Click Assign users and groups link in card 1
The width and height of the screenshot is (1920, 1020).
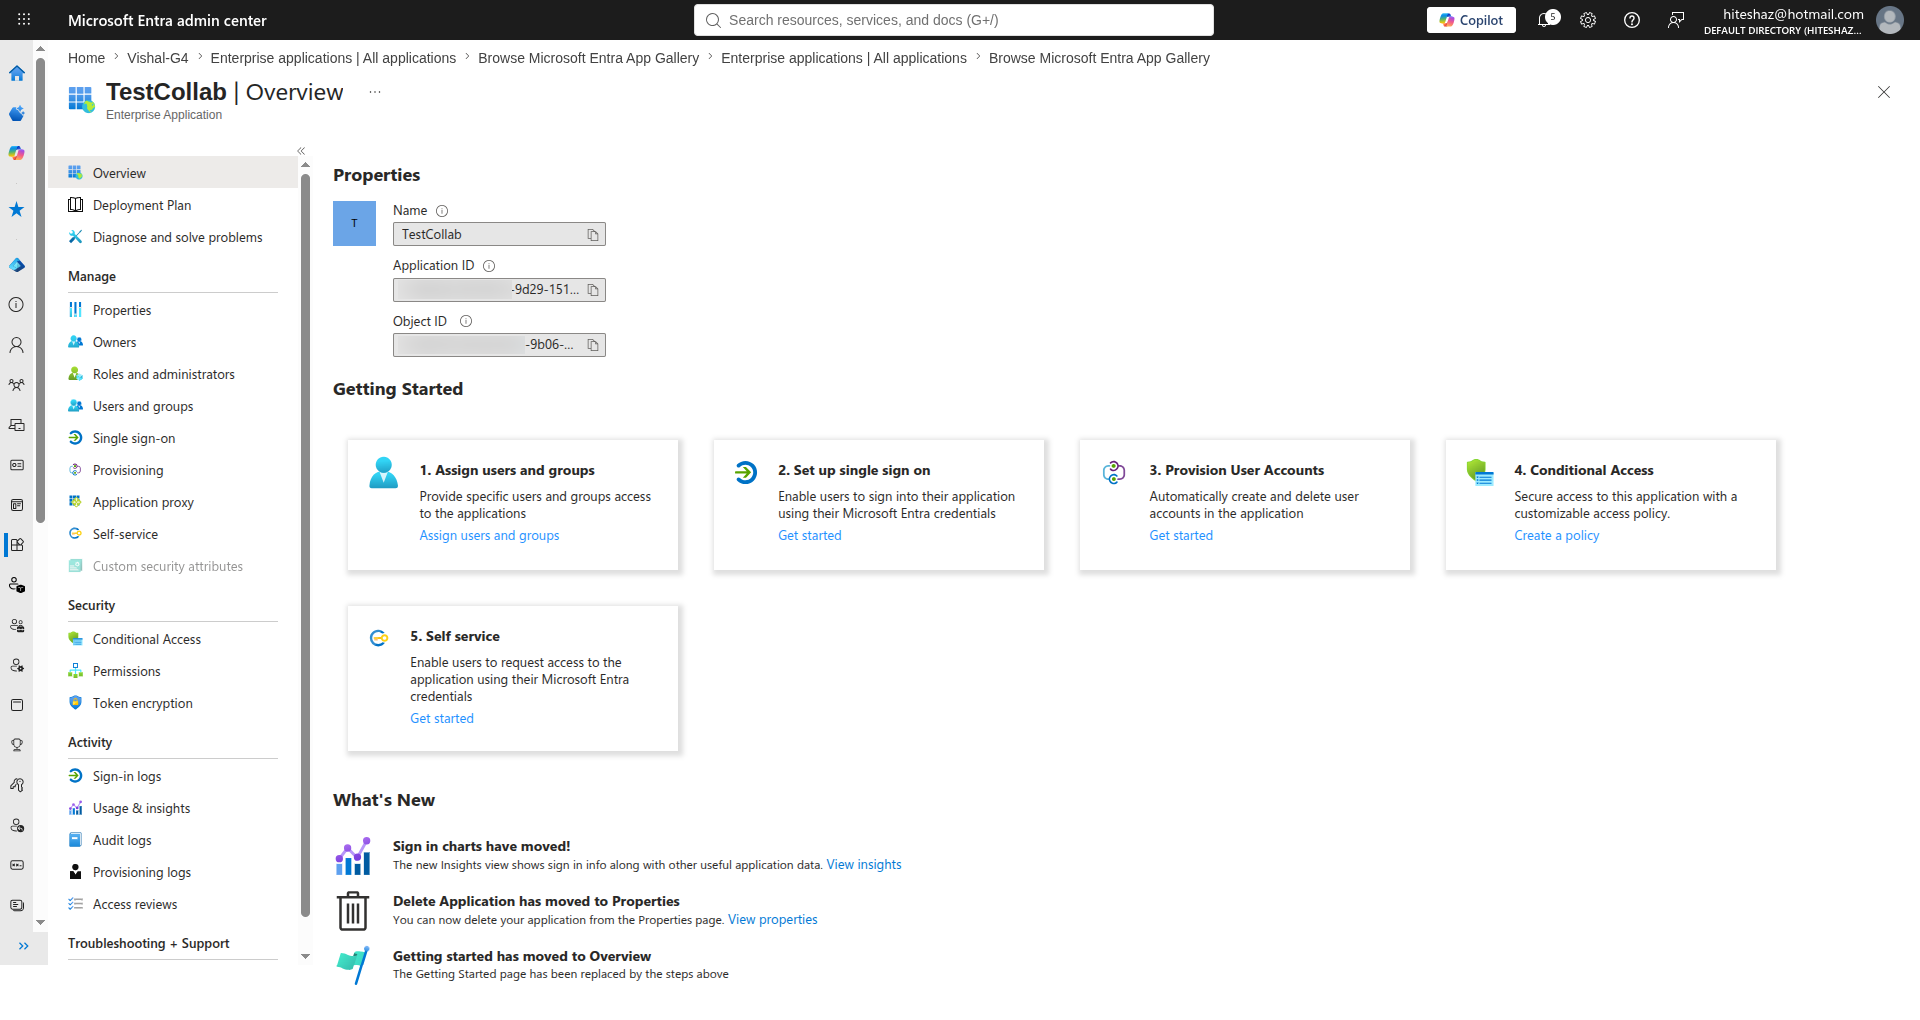coord(489,536)
